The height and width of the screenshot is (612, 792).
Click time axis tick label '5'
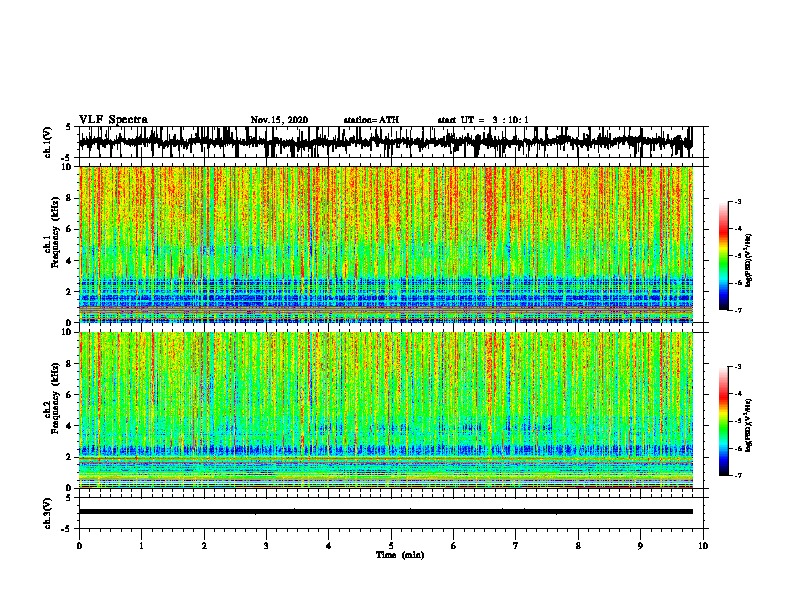point(391,546)
